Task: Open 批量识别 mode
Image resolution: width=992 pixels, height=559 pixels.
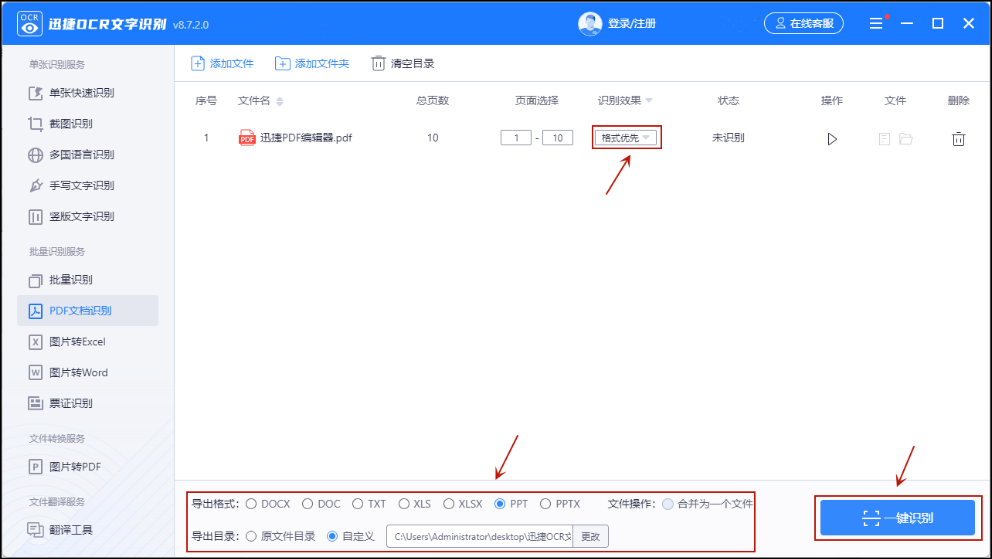Action: 71,280
